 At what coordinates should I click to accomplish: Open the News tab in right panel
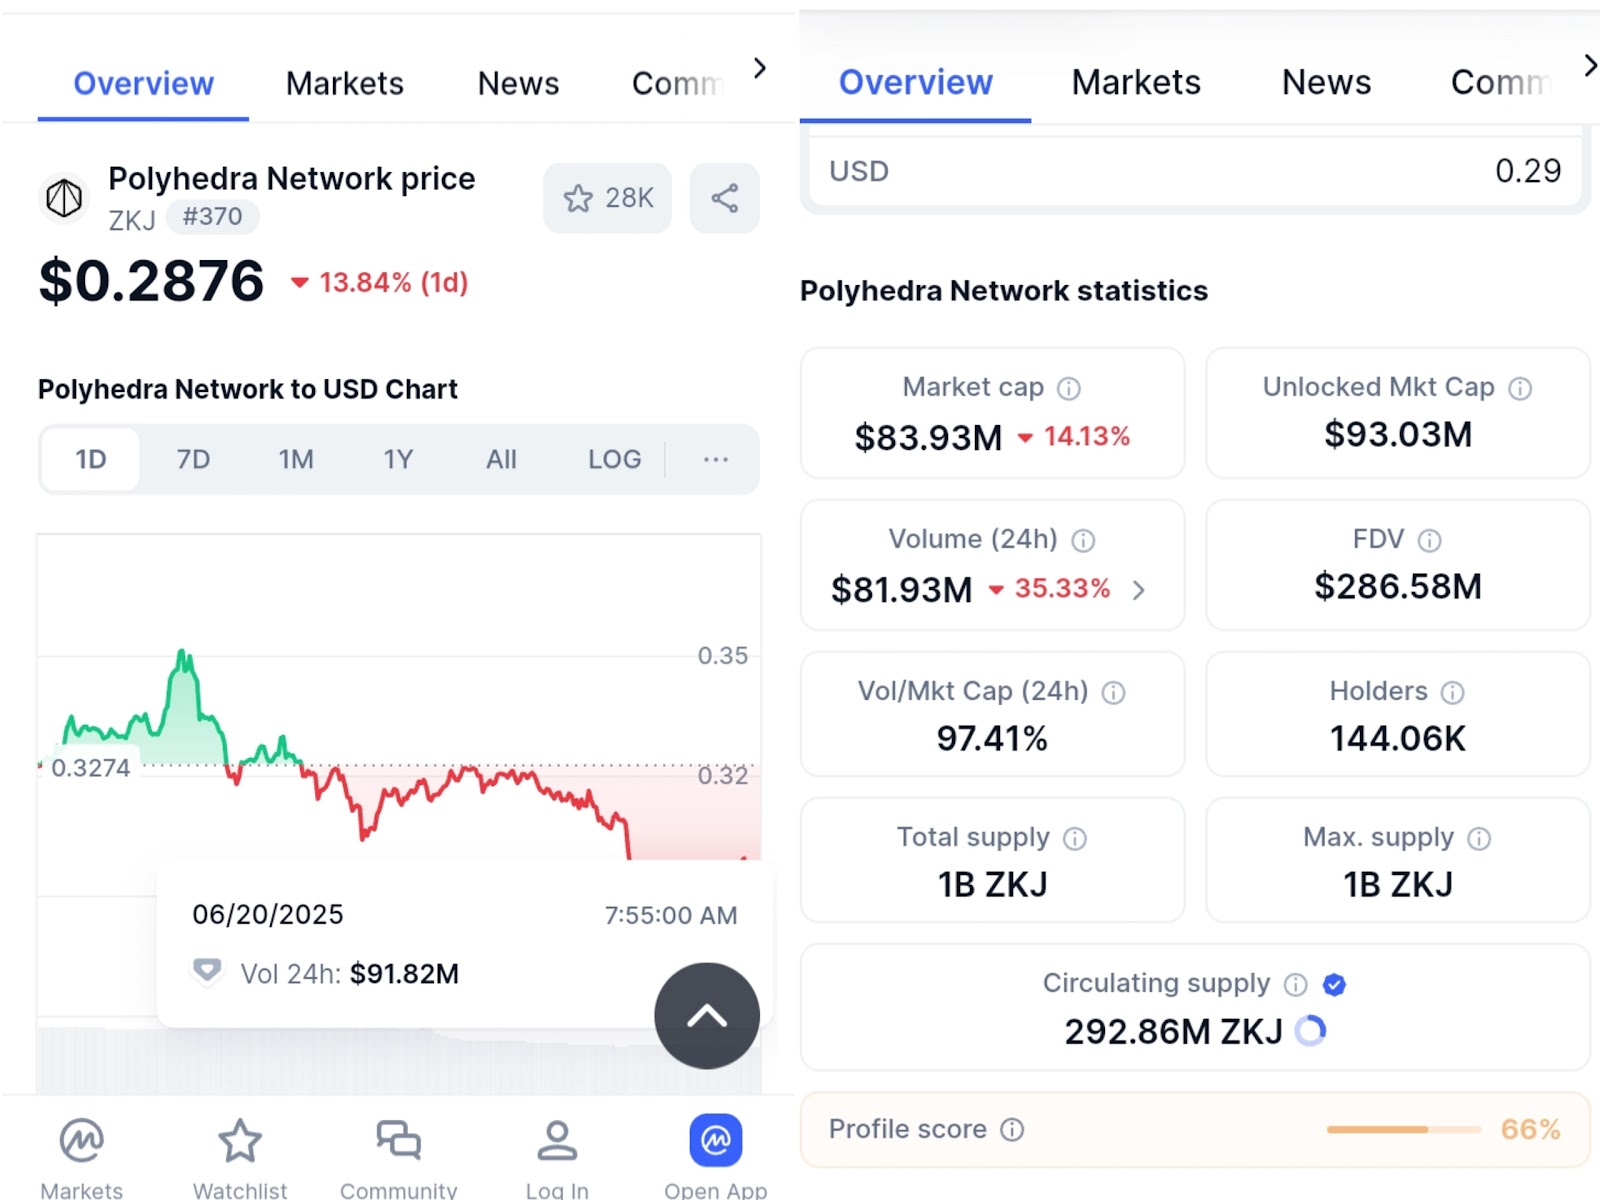pyautogui.click(x=1326, y=82)
